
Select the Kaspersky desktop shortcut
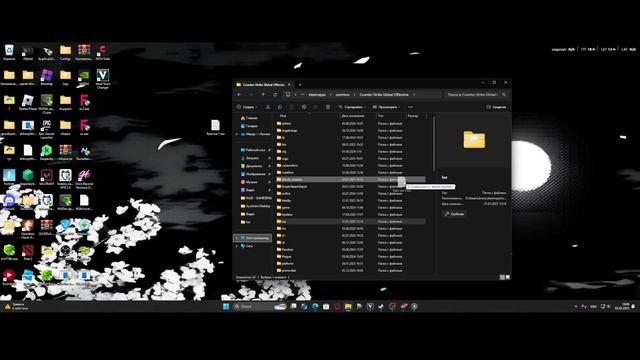coord(47,152)
